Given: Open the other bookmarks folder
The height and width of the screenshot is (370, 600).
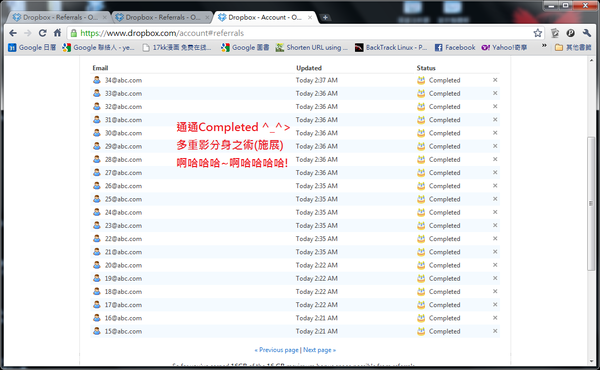Looking at the screenshot, I should click(x=573, y=47).
